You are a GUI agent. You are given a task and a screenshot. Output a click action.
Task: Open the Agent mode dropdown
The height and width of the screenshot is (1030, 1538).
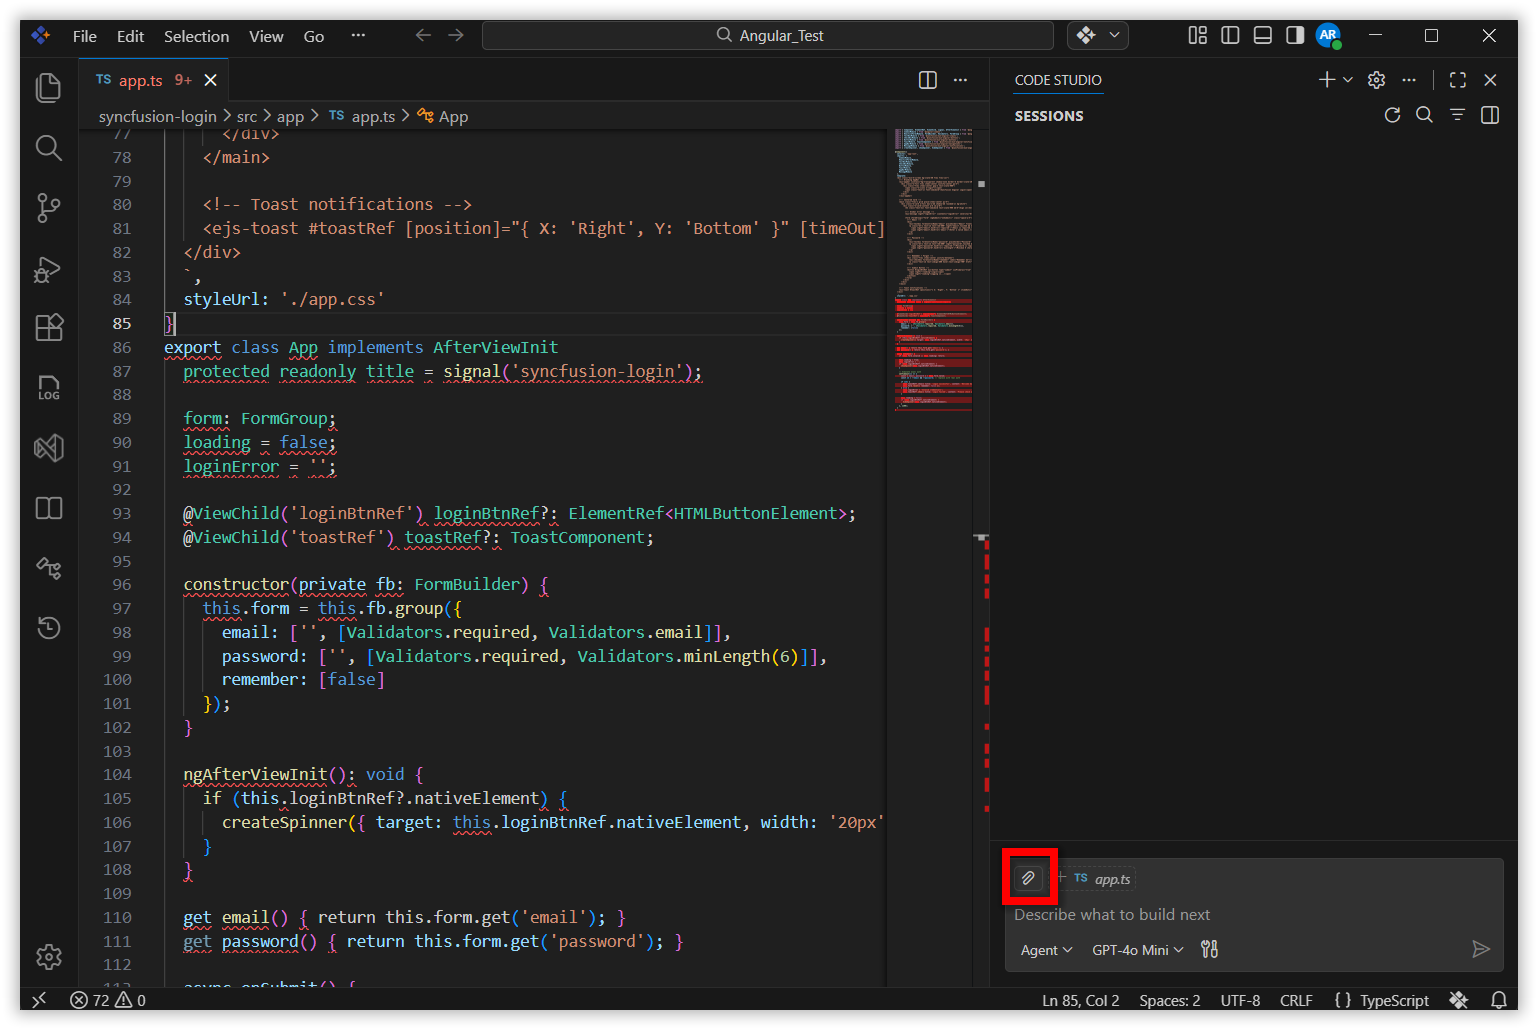tap(1044, 949)
